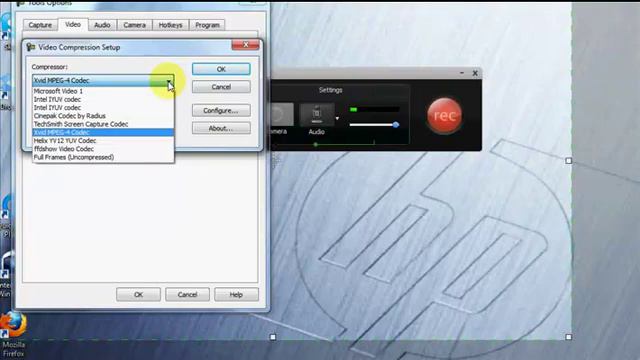
Task: Minimize the recorder window
Action: [x=462, y=73]
